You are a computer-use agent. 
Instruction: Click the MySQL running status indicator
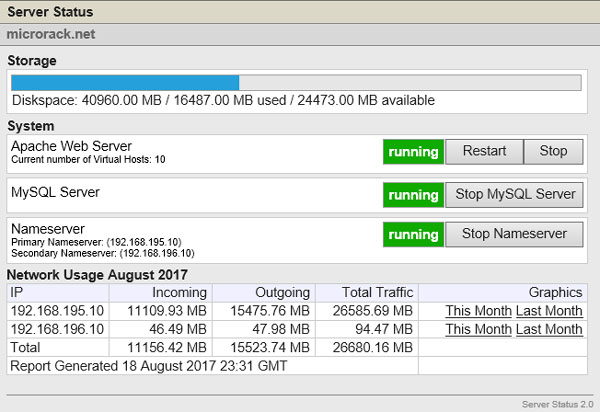coord(413,195)
